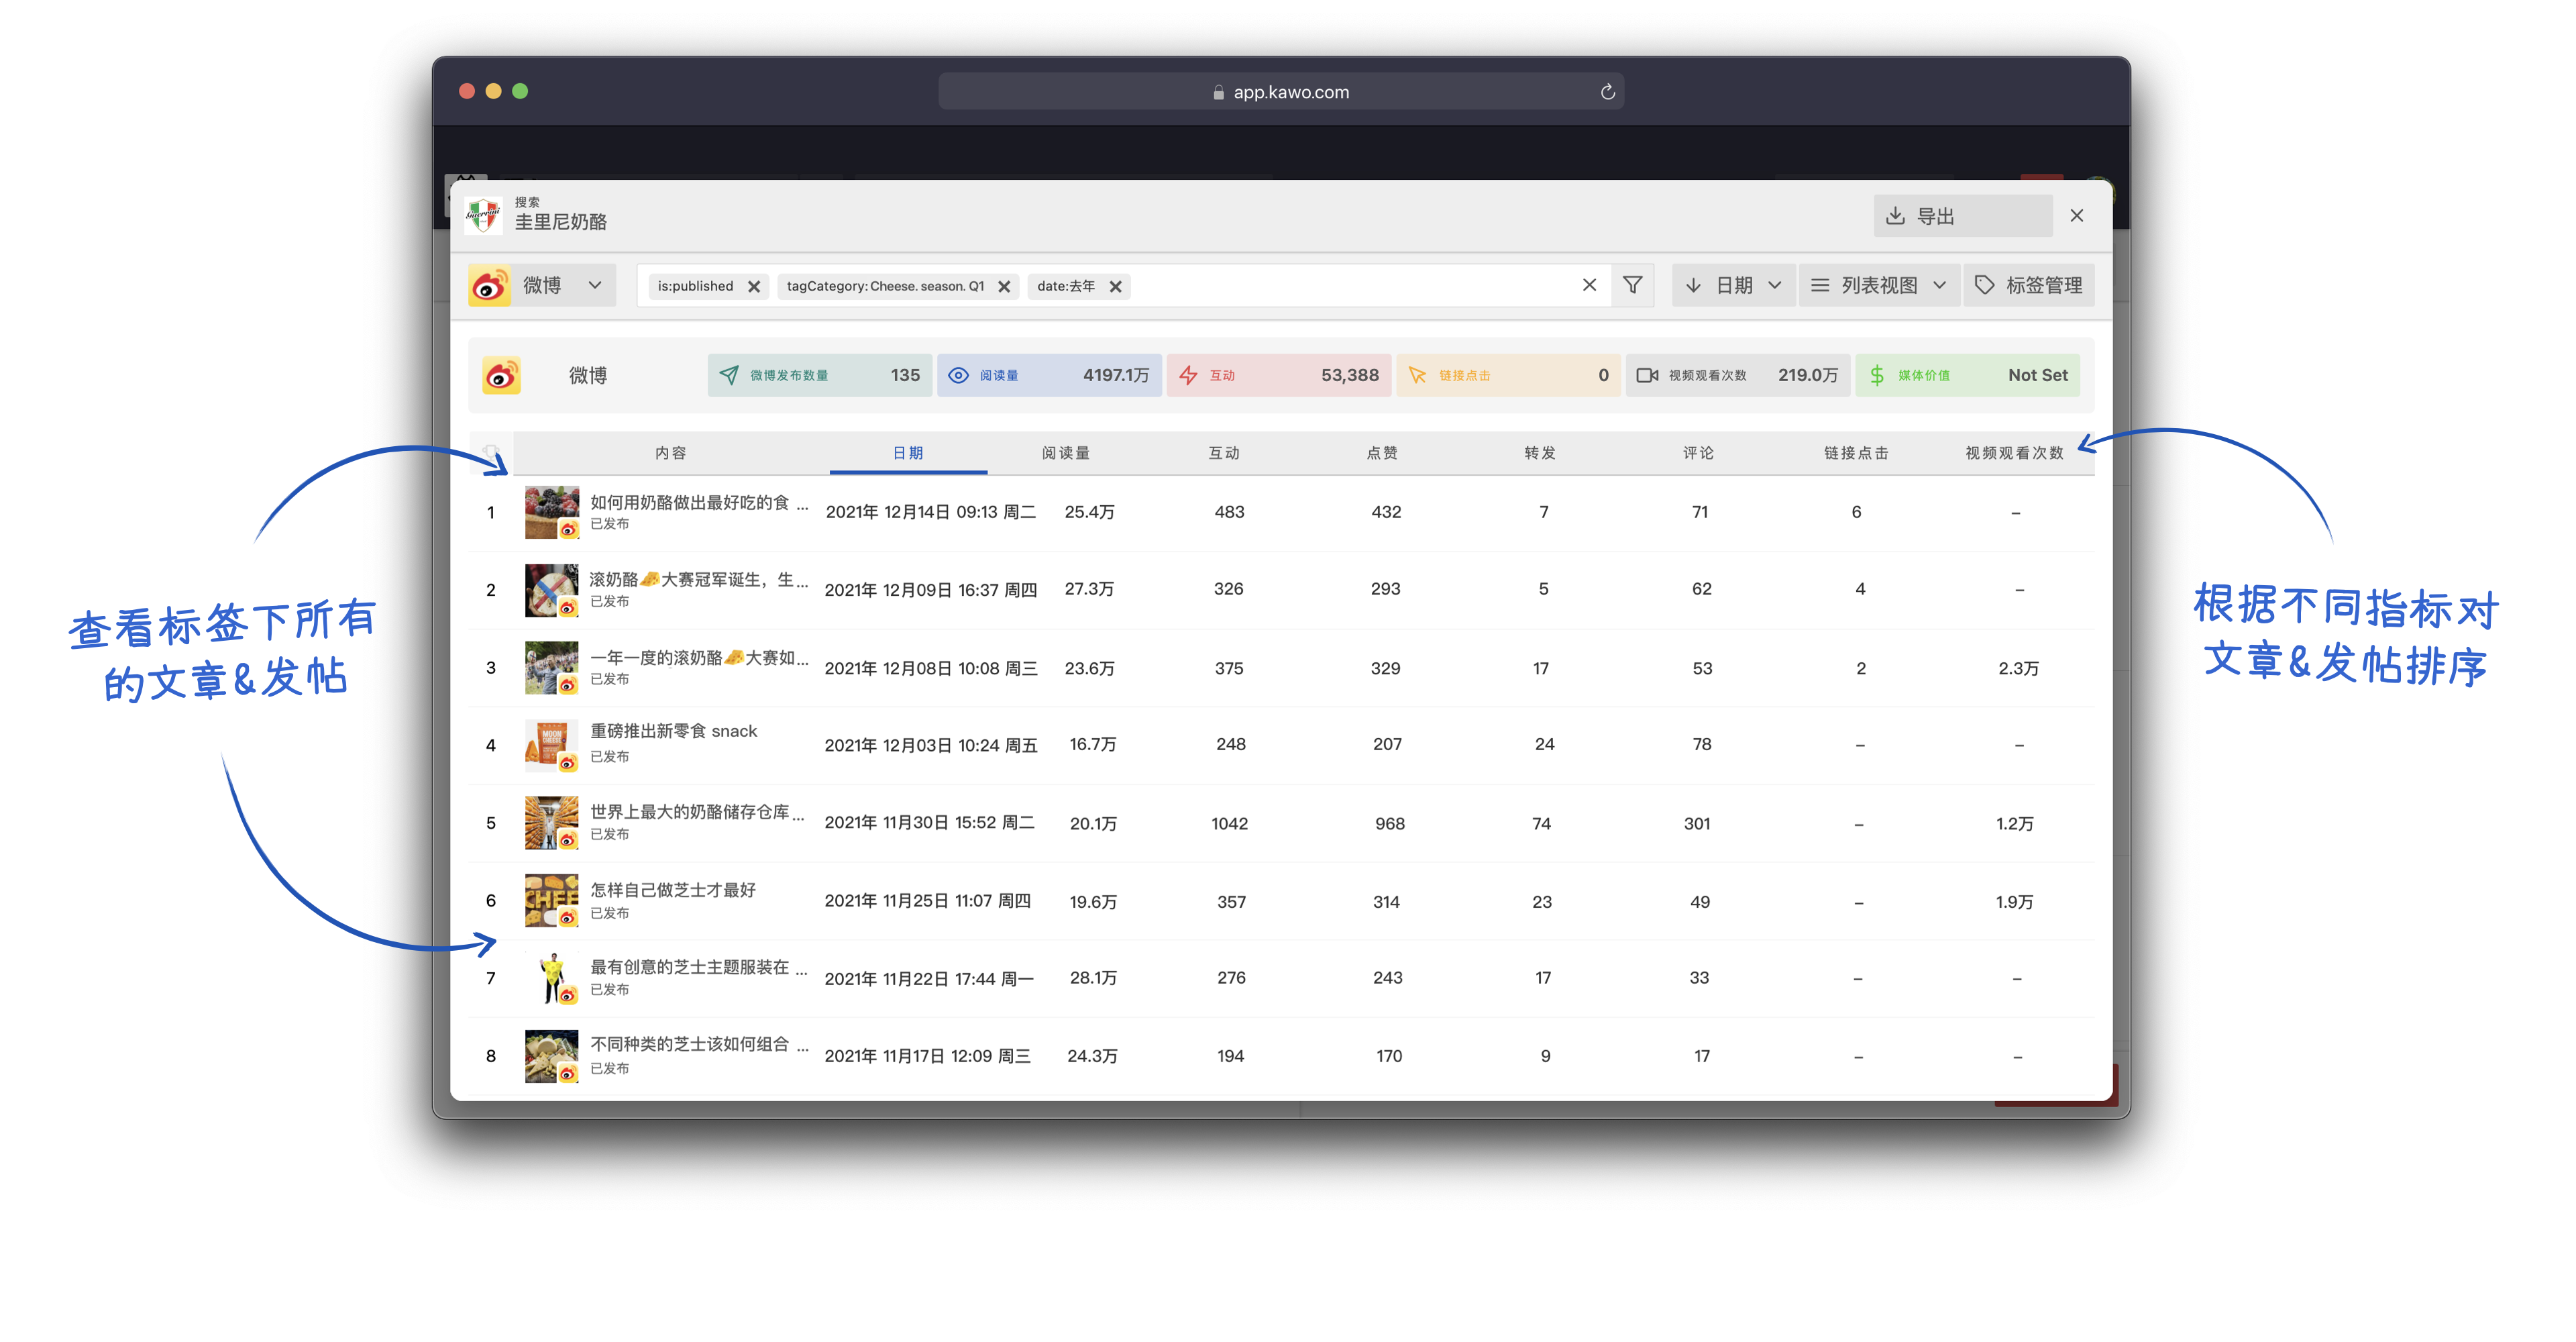Open the 列表视图 view selector

pyautogui.click(x=1878, y=286)
